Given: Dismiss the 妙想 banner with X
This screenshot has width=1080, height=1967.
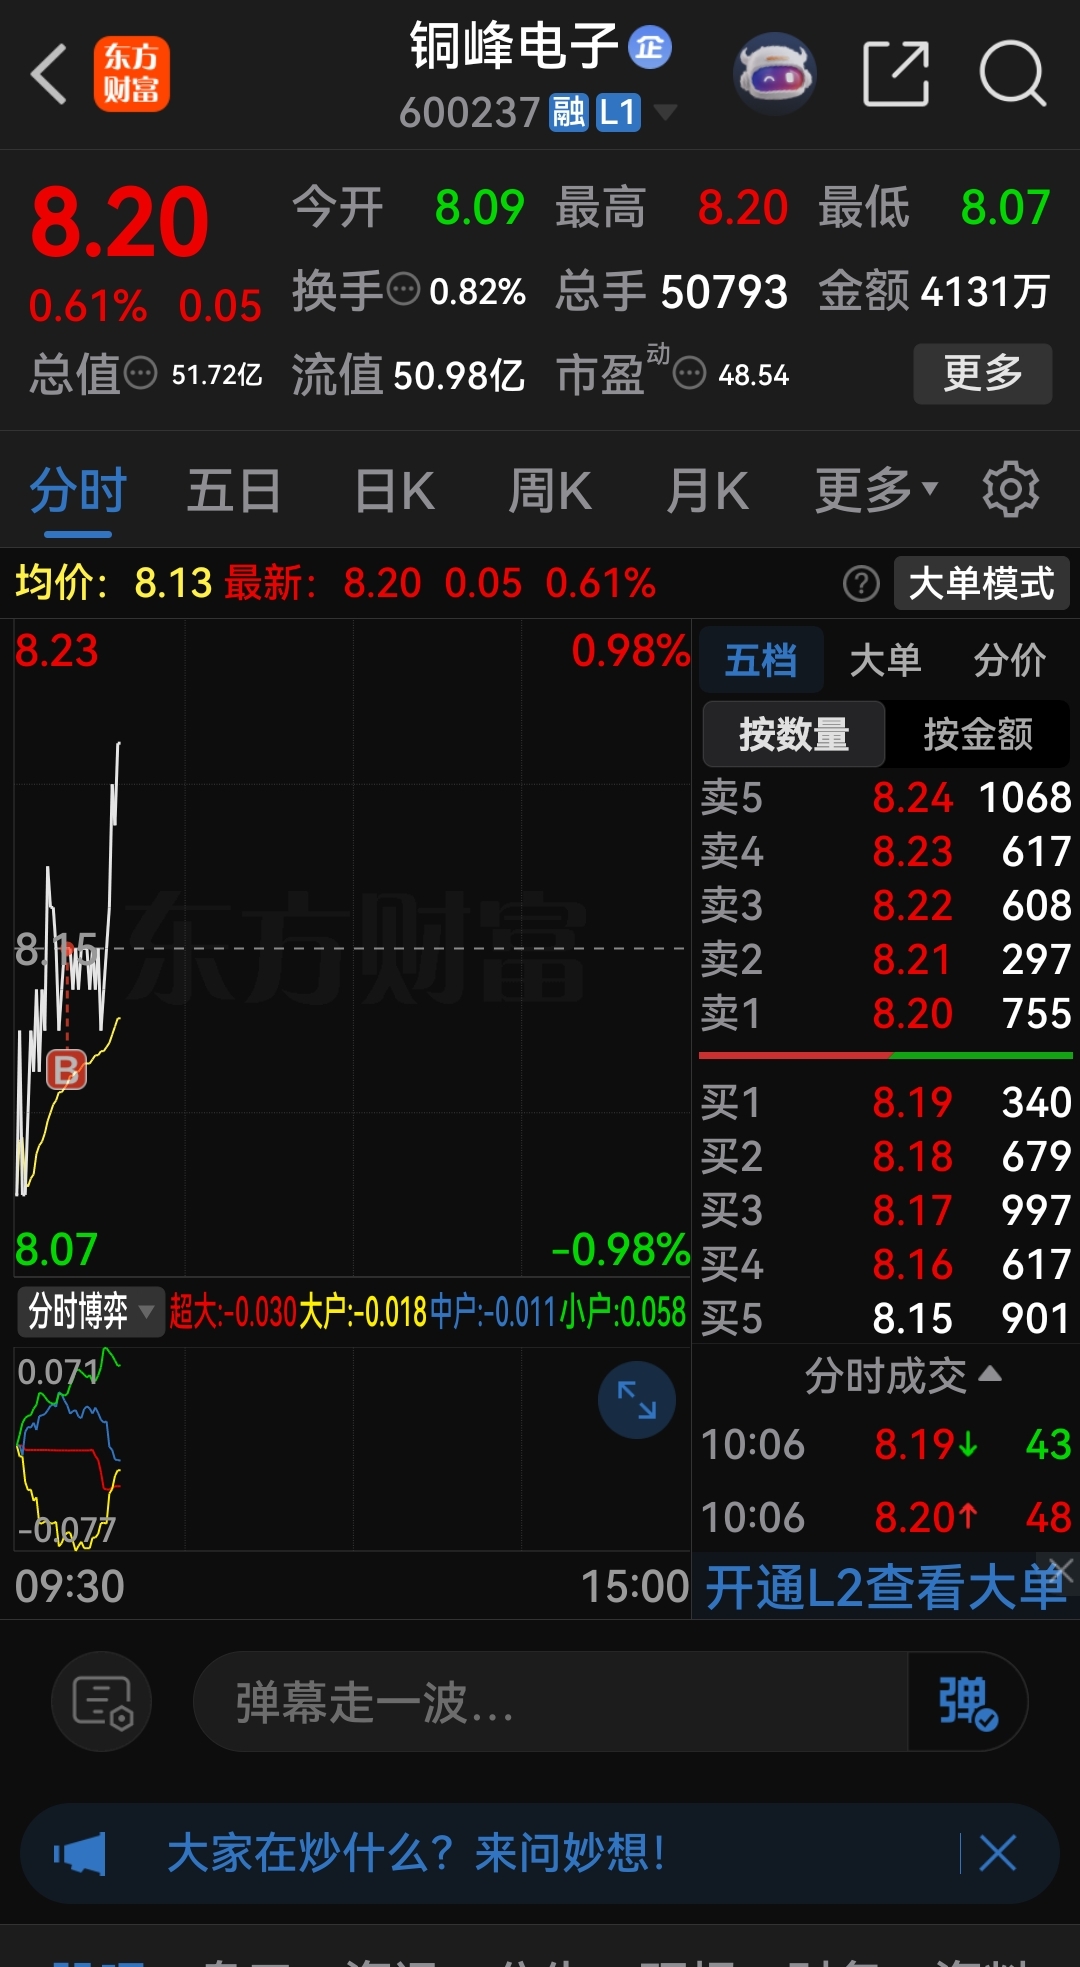Looking at the screenshot, I should click(x=998, y=1853).
